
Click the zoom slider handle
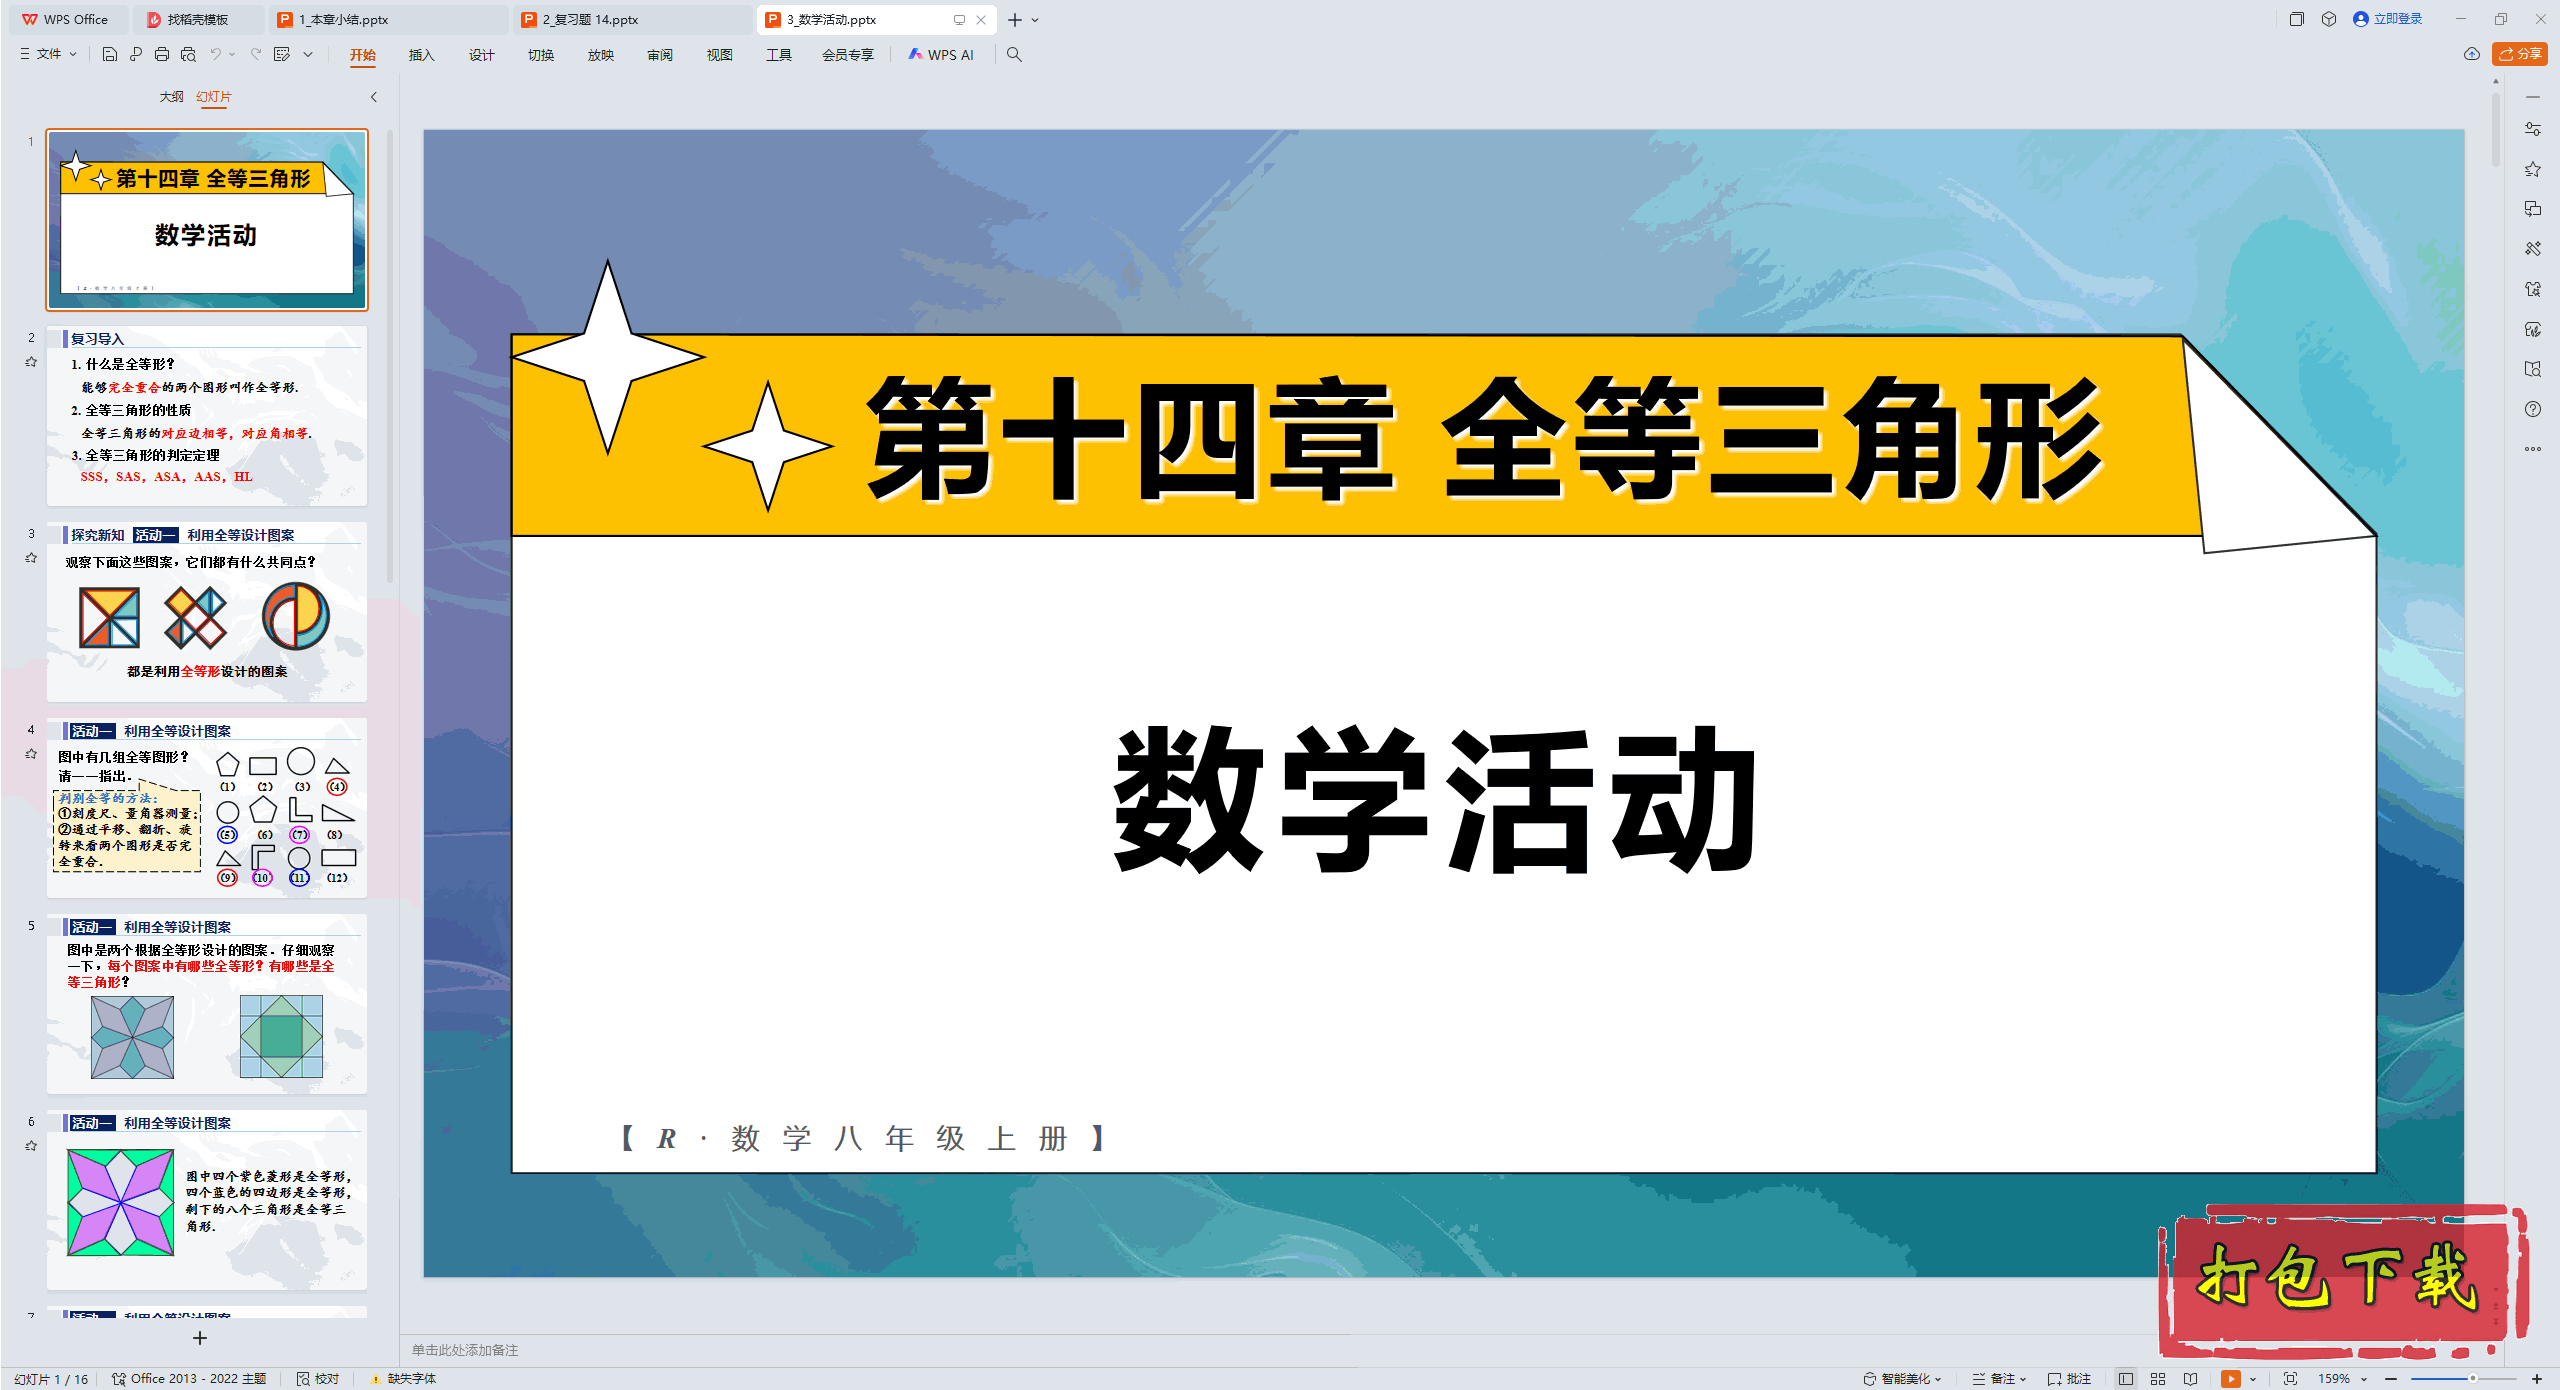[x=2472, y=1378]
